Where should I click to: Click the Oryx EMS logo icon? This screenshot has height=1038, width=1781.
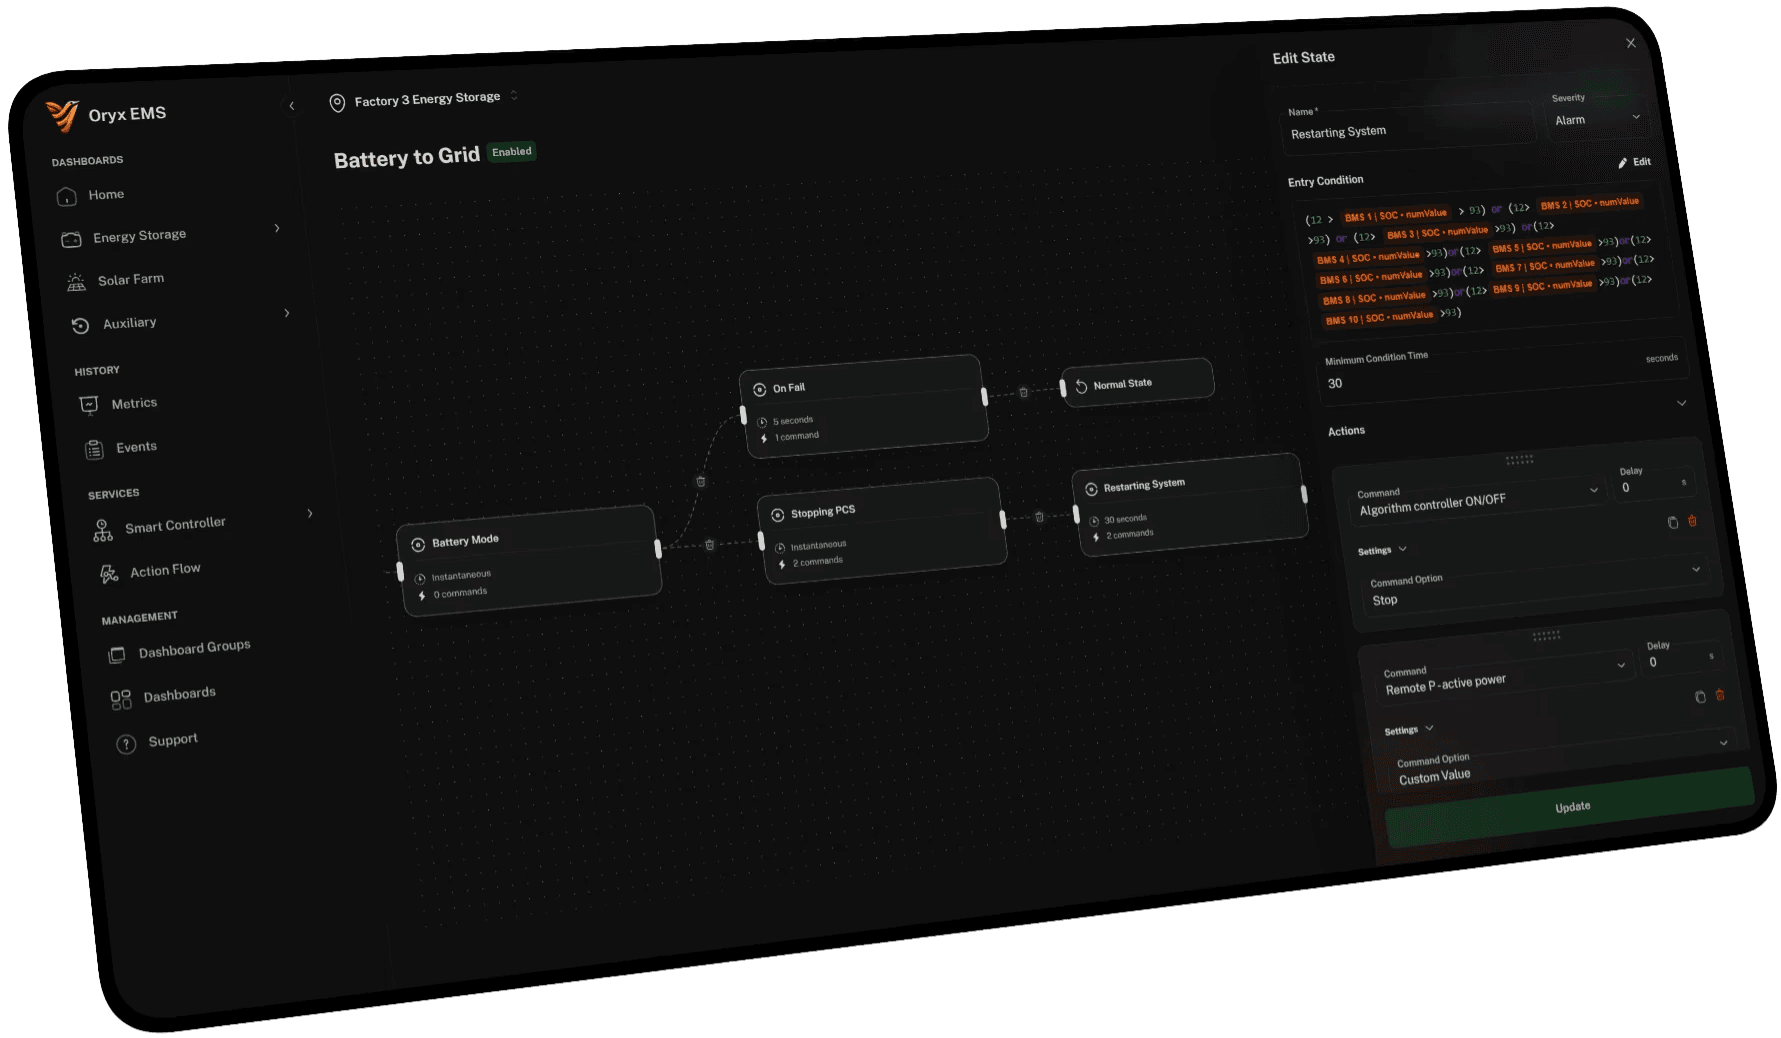[x=63, y=116]
